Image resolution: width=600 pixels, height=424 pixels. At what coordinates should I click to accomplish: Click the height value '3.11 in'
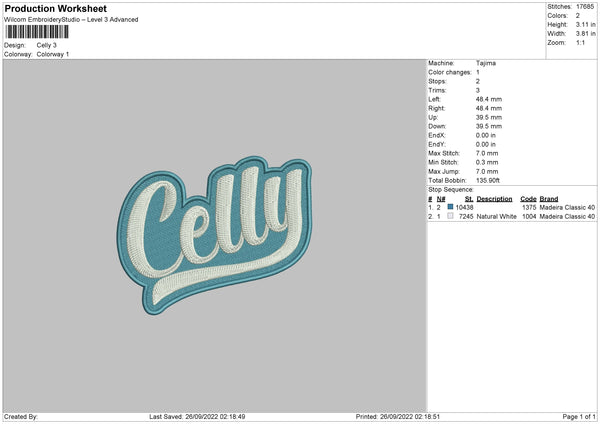pyautogui.click(x=585, y=24)
